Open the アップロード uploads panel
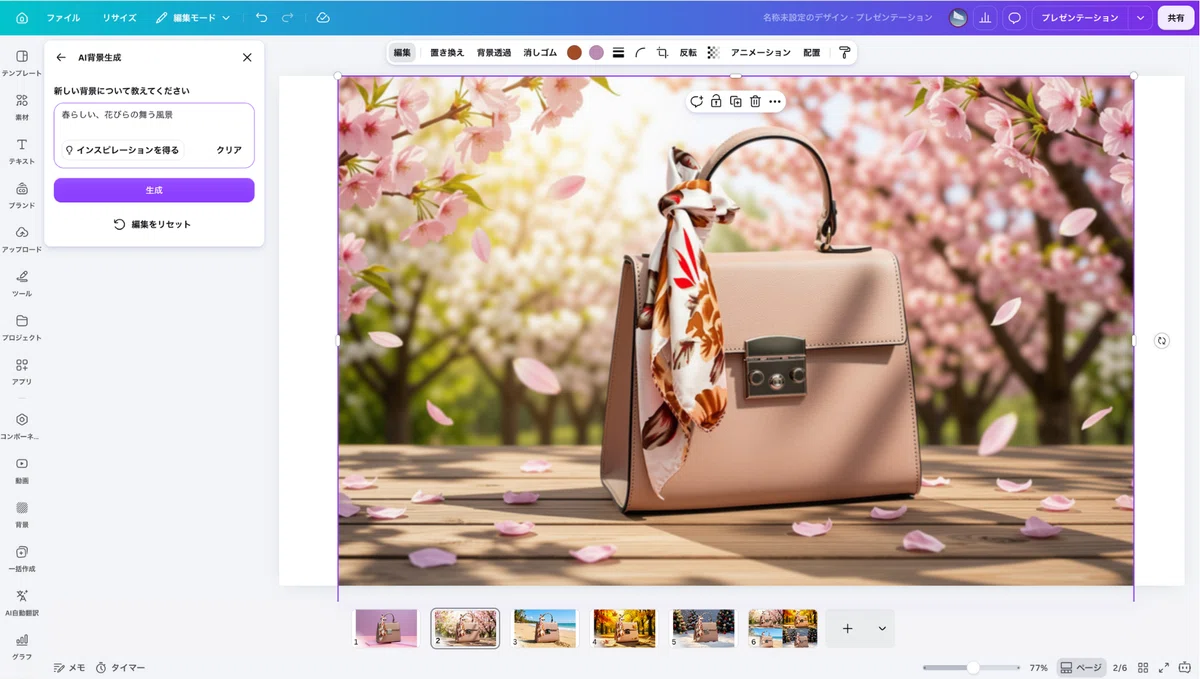 coord(22,239)
